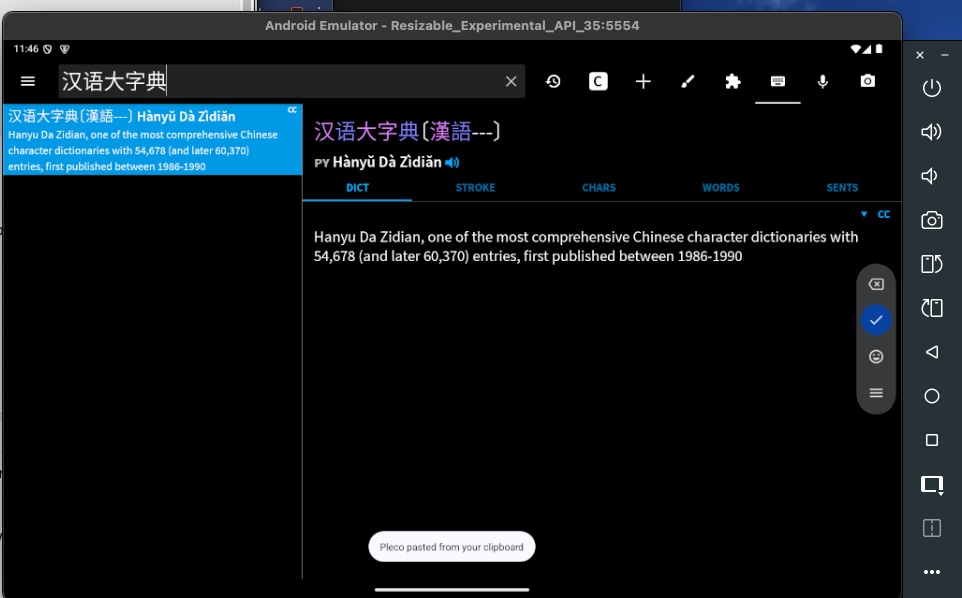This screenshot has width=962, height=598.
Task: Select the 汉语大字典 search result
Action: (x=152, y=140)
